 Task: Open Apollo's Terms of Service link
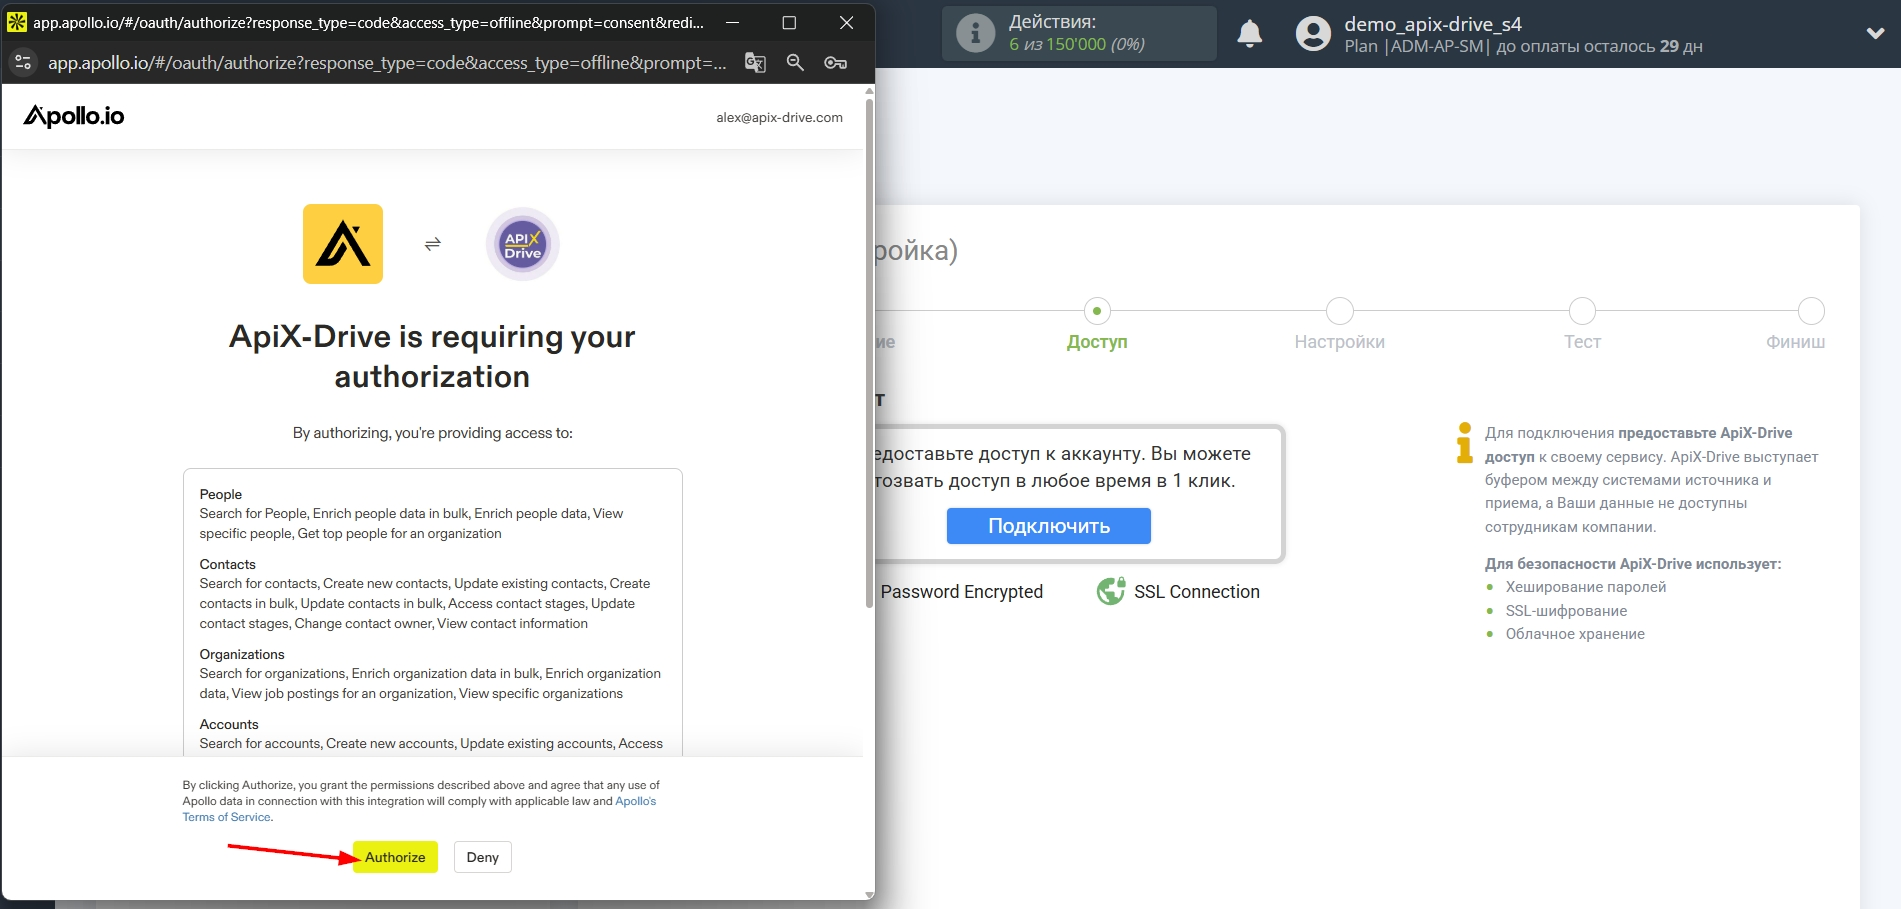pos(226,817)
